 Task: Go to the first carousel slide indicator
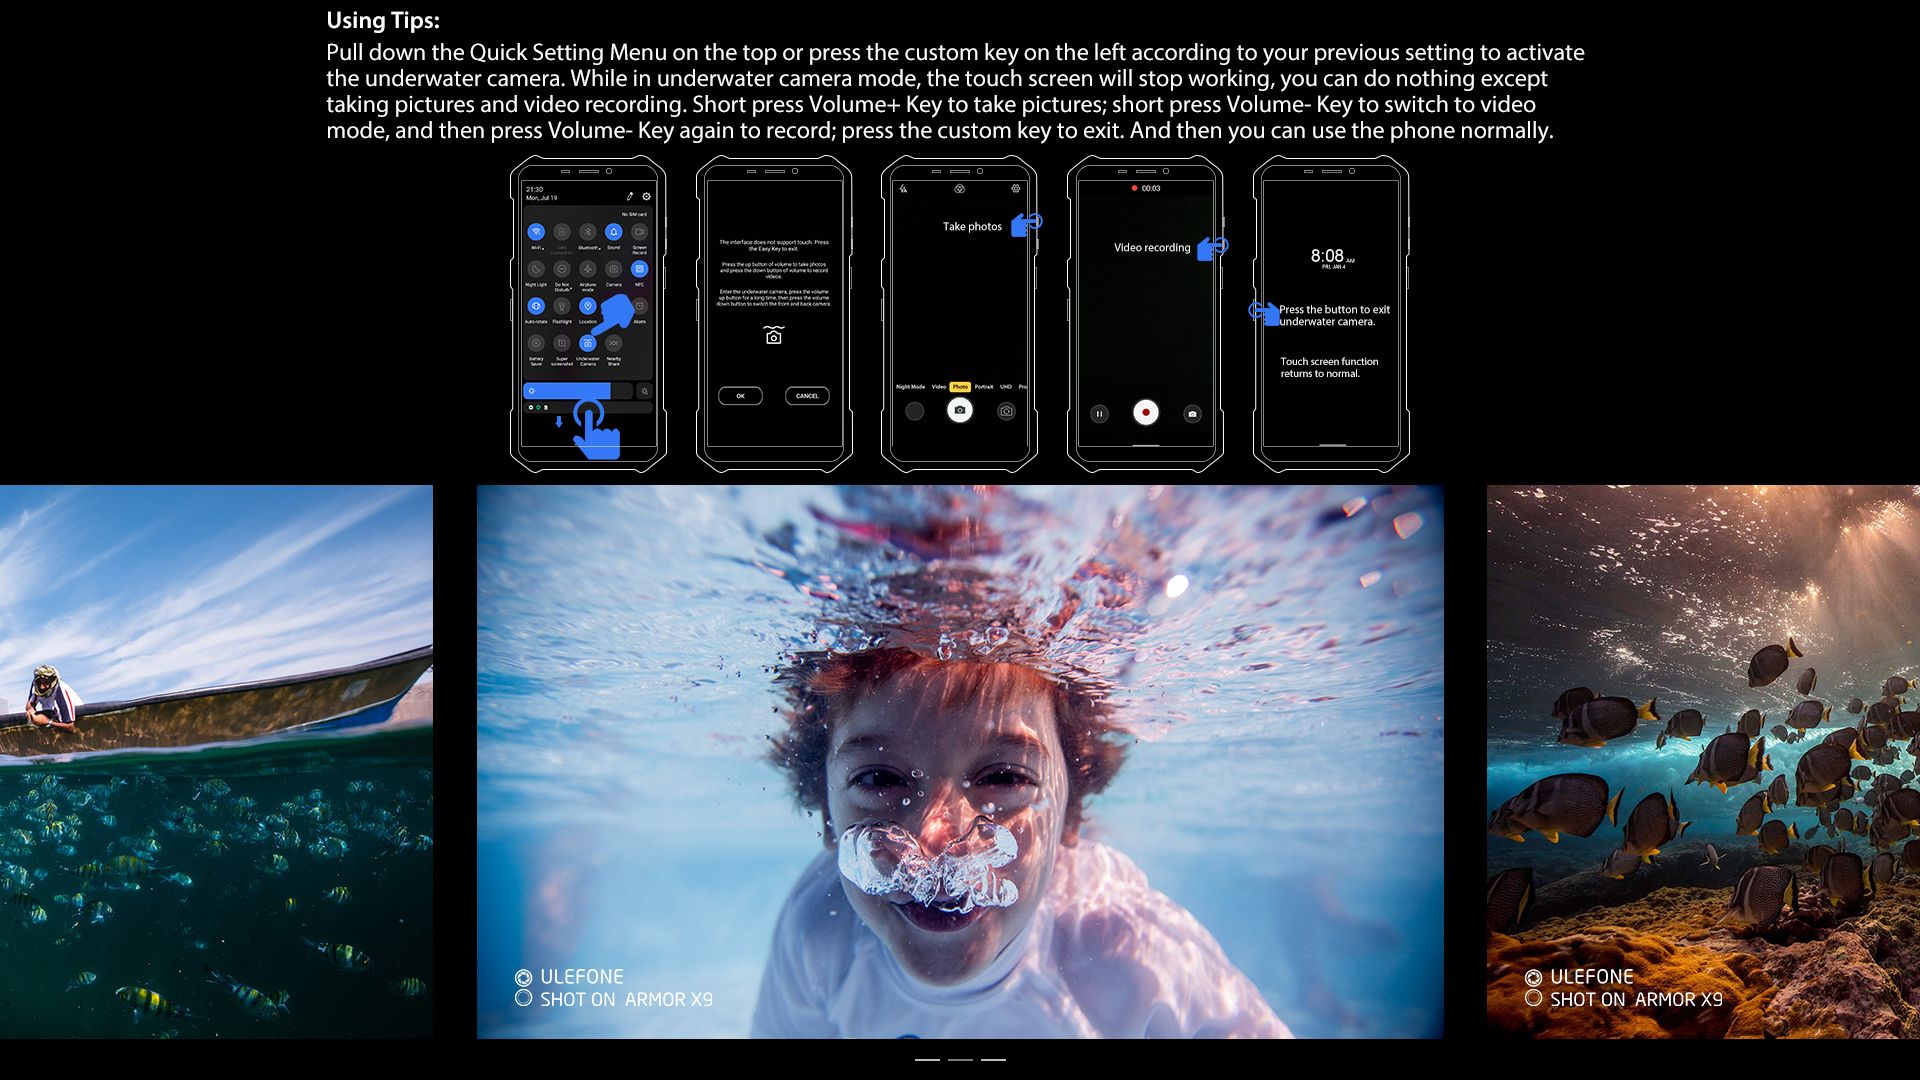[x=927, y=1059]
